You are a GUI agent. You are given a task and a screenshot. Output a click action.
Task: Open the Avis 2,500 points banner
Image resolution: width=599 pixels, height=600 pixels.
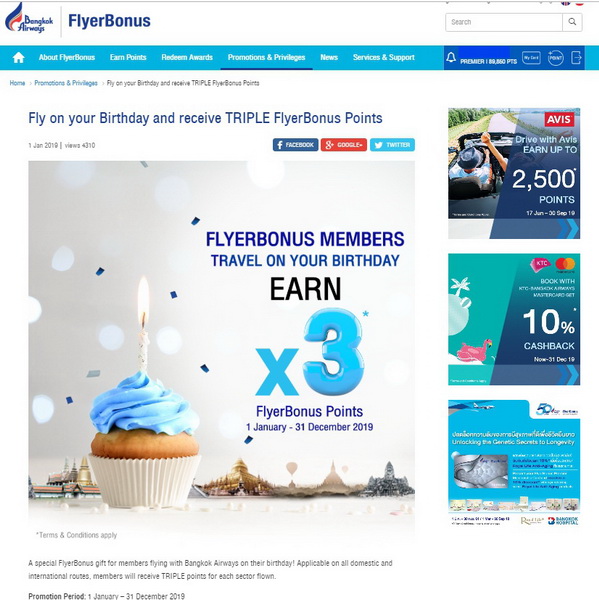514,173
